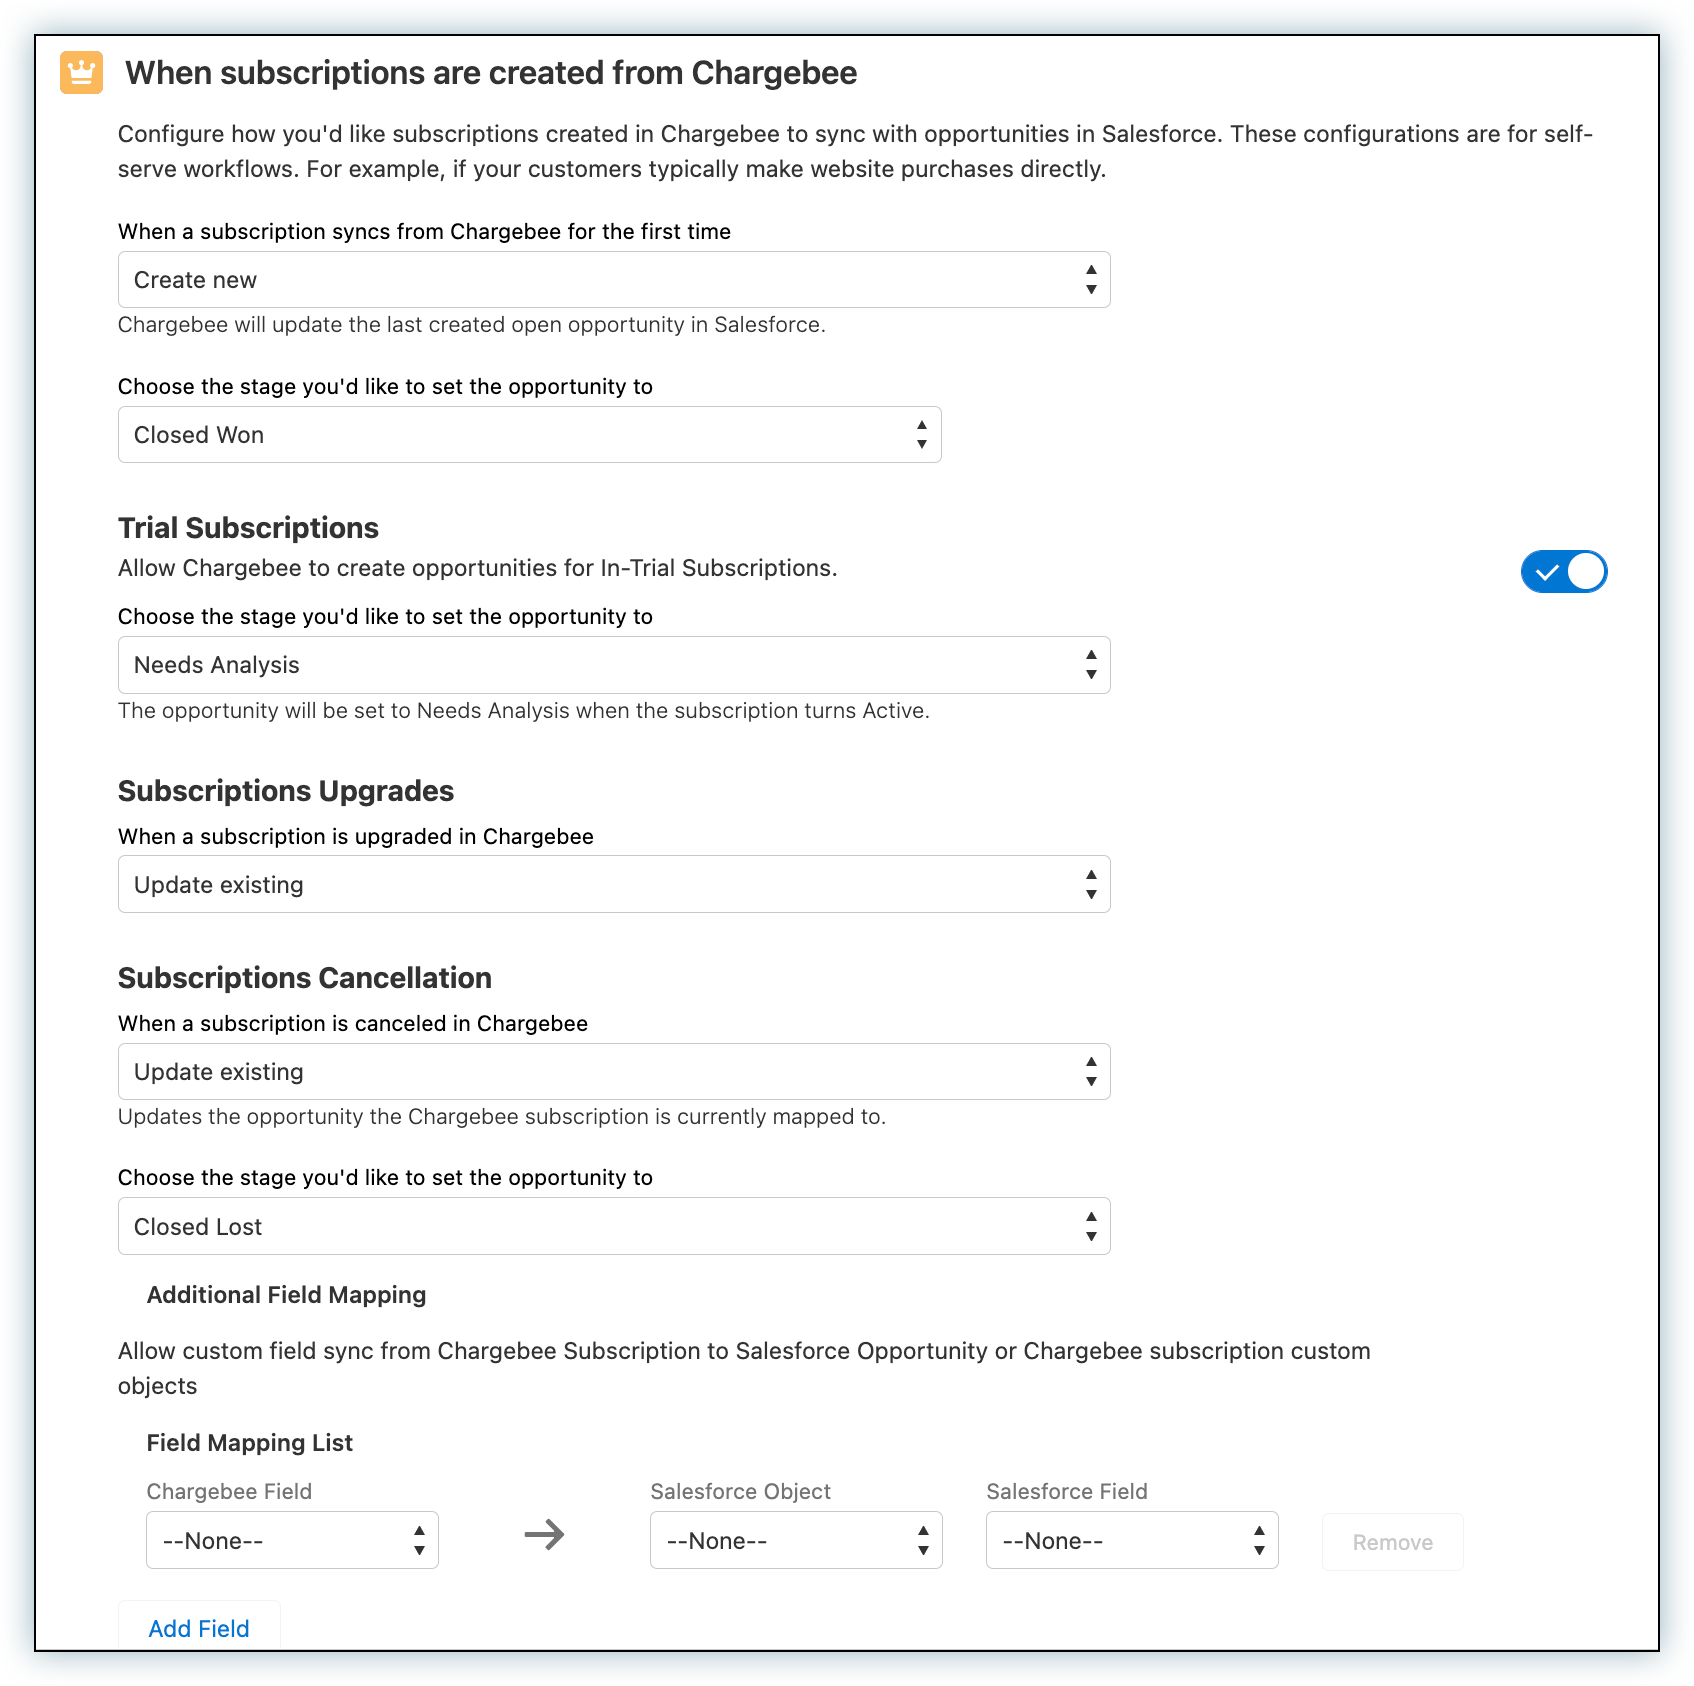Click the Subscriptions Cancellation heading
Screen dimensions: 1694x1686
pyautogui.click(x=305, y=978)
